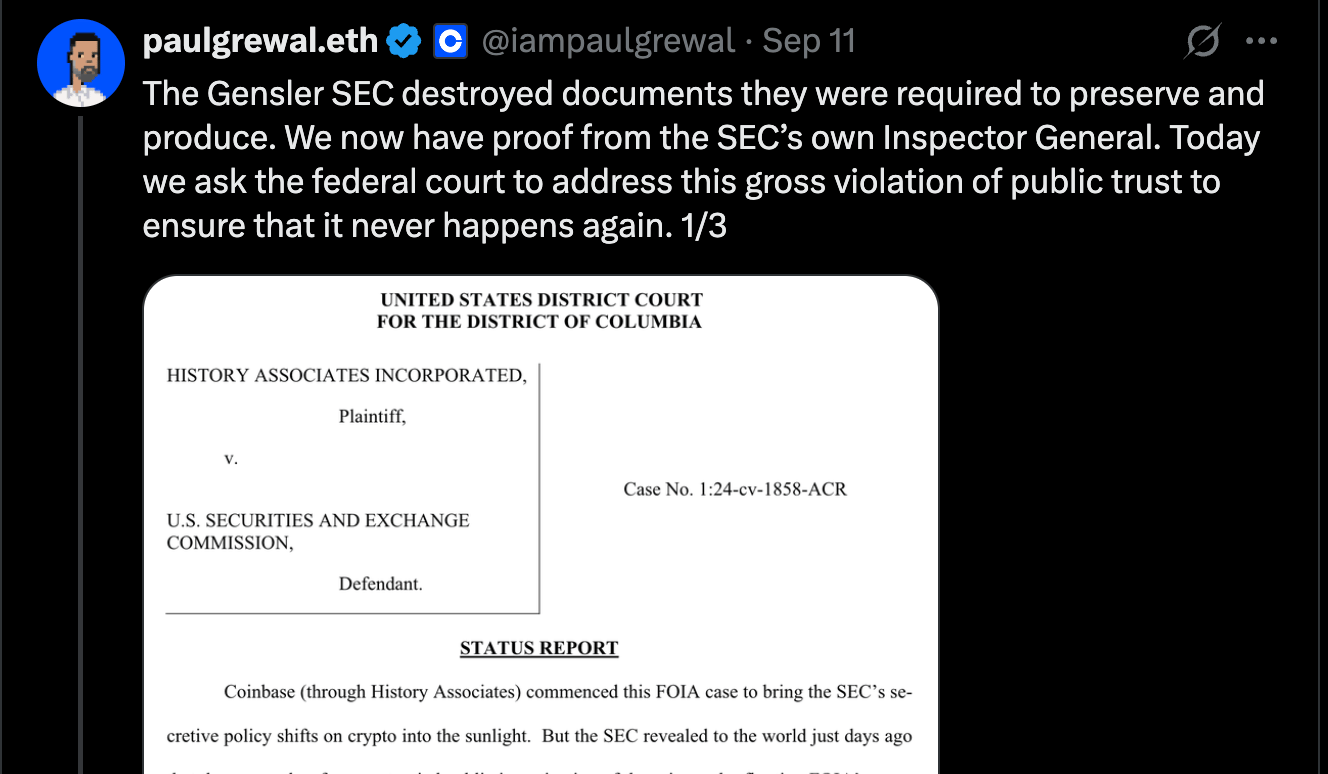Viewport: 1328px width, 774px height.
Task: Open the attached court document image
Action: (541, 524)
